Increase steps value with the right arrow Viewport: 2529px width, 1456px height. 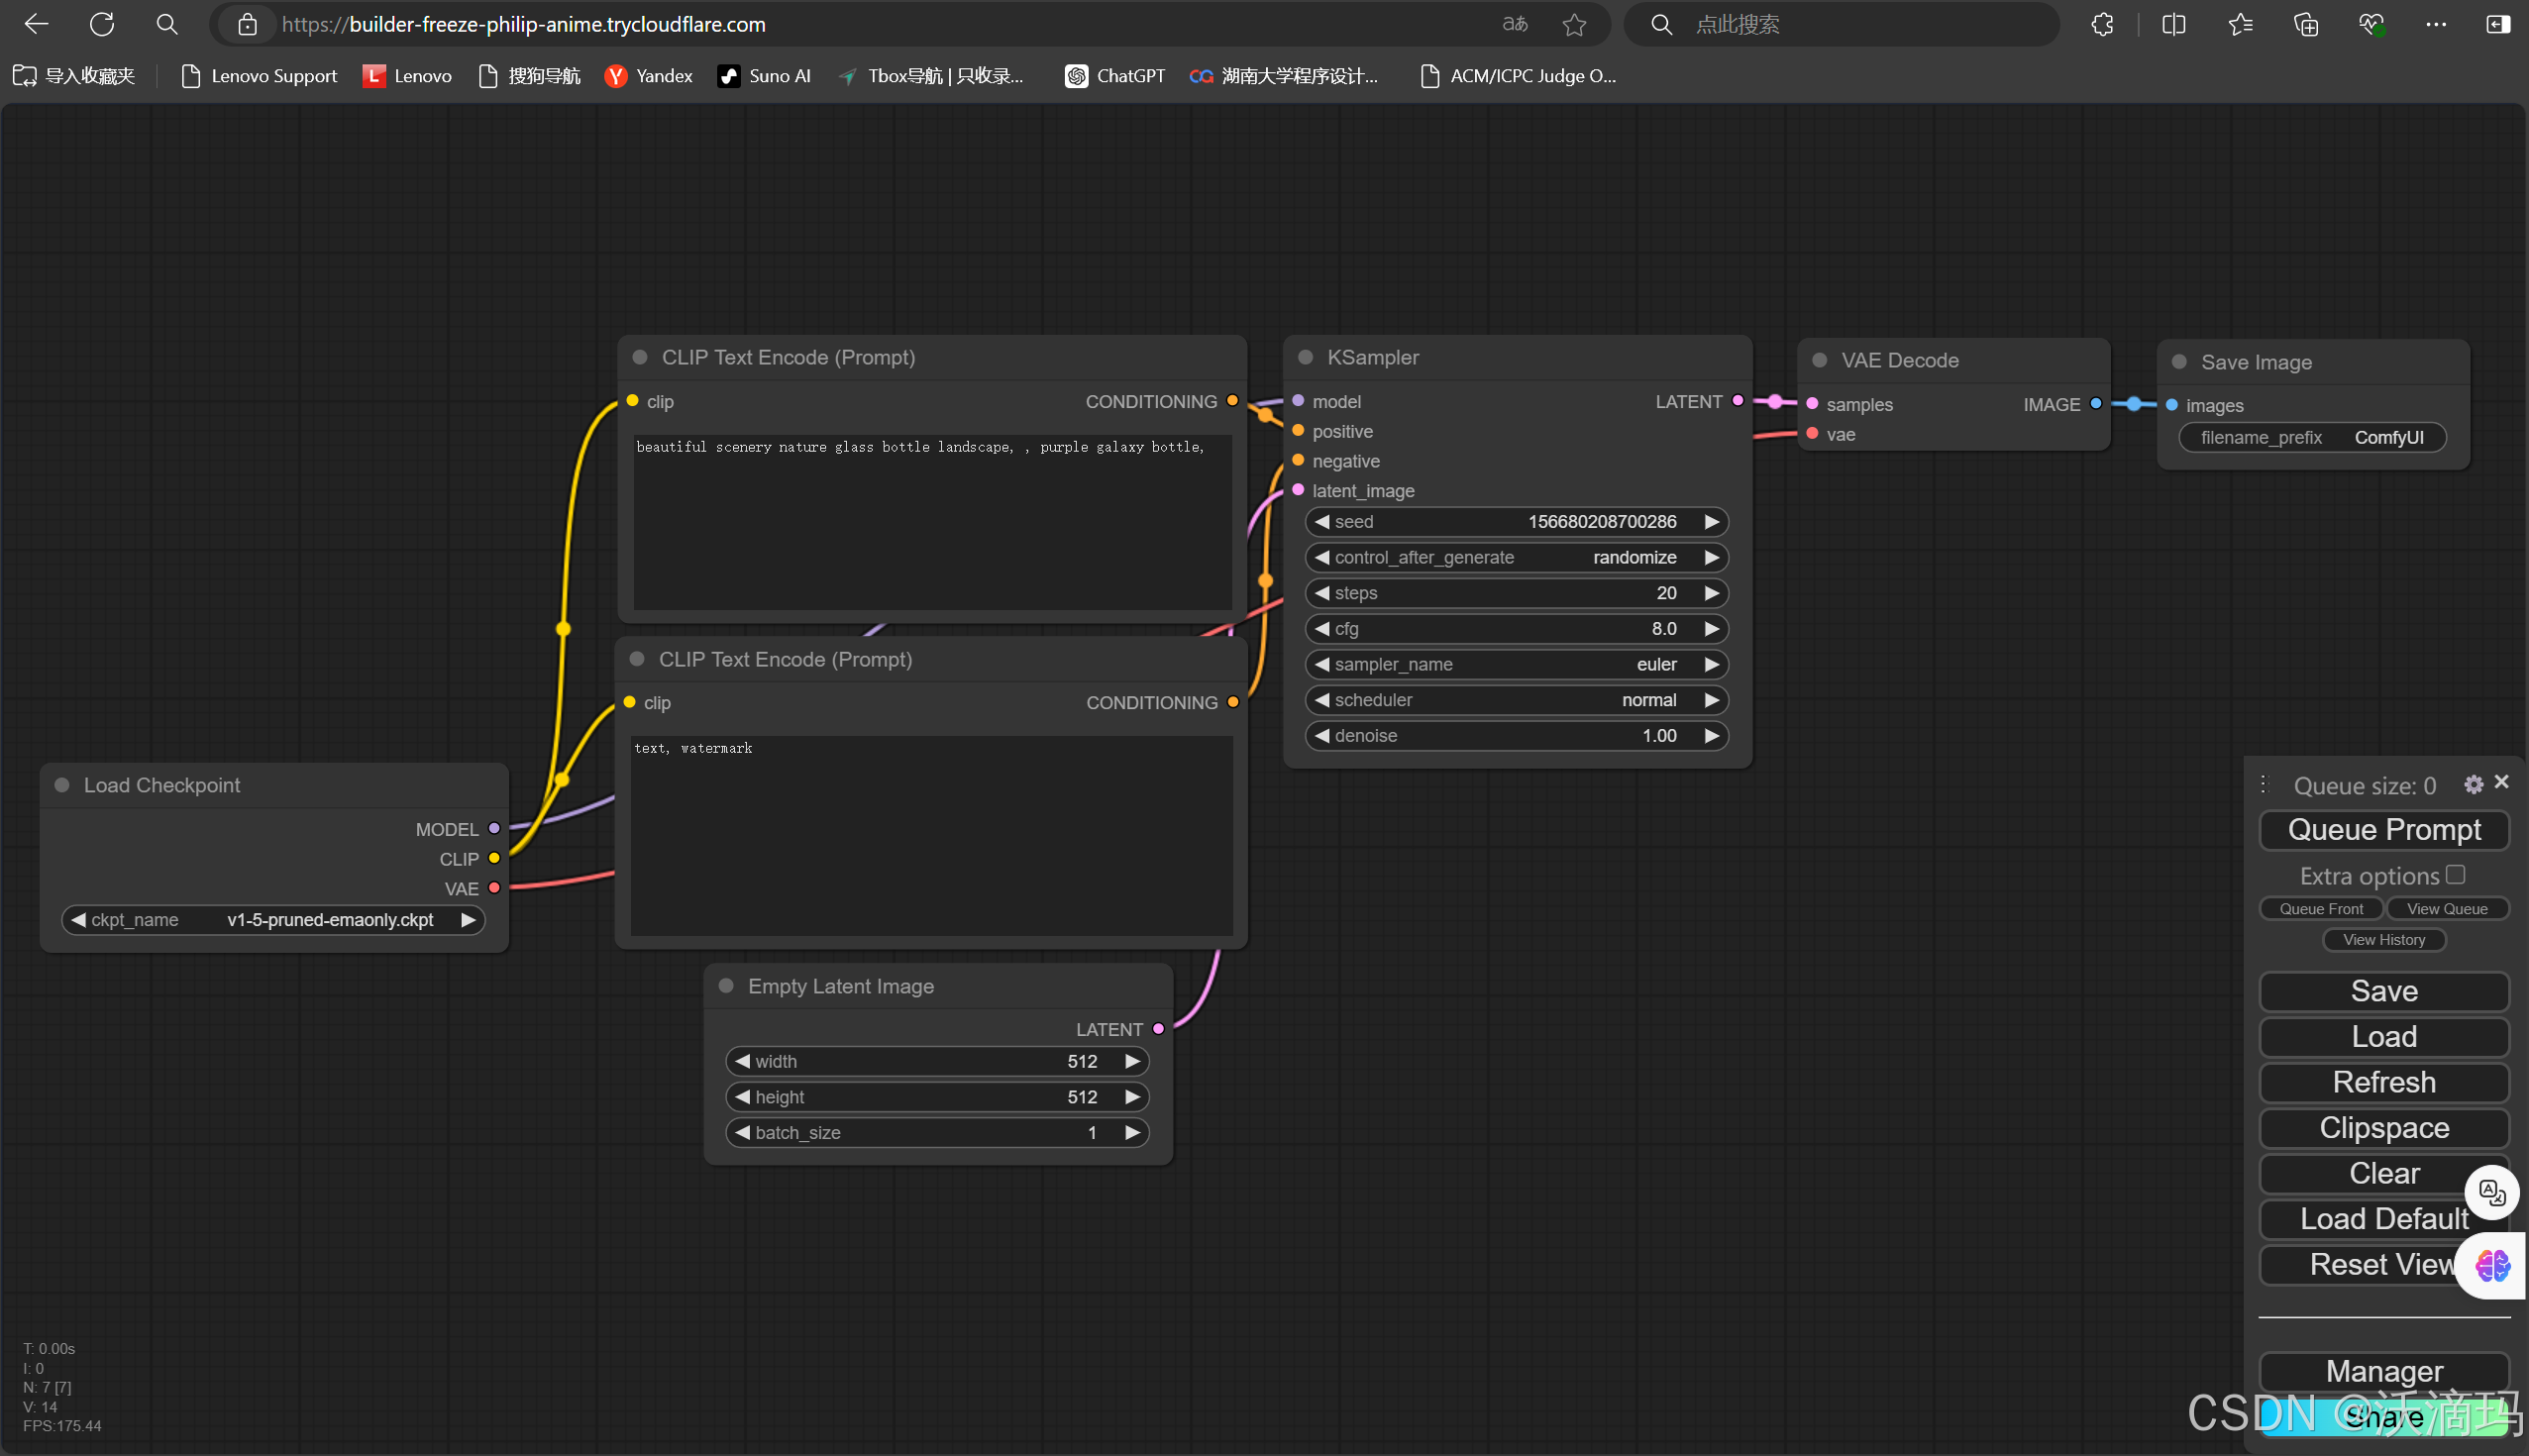1711,593
